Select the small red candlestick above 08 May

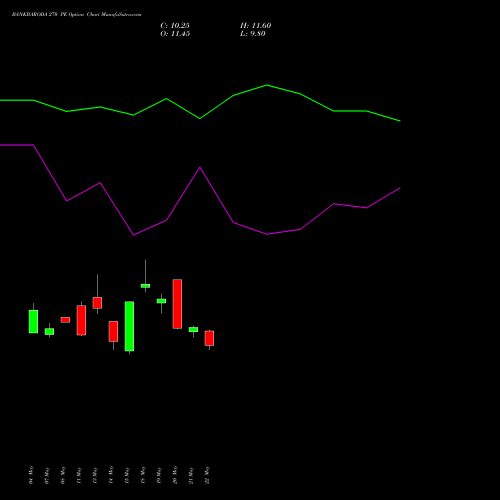click(65, 320)
